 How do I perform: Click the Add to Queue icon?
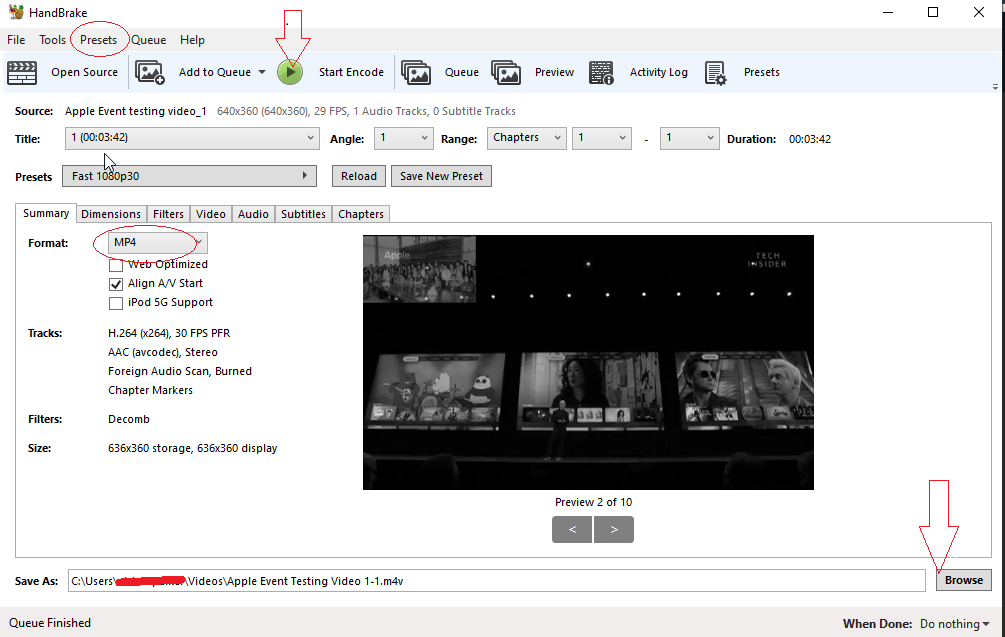[150, 71]
